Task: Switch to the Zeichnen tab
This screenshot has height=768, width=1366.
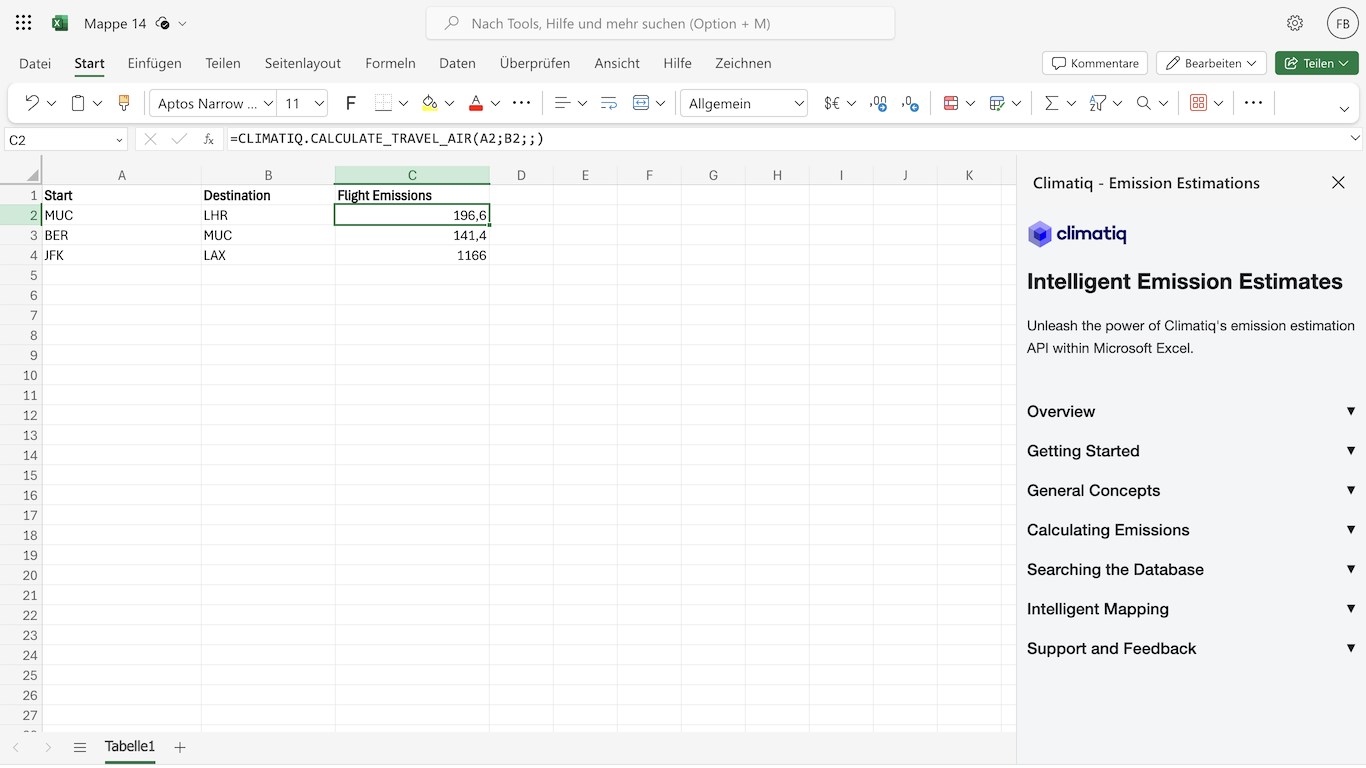Action: point(743,63)
